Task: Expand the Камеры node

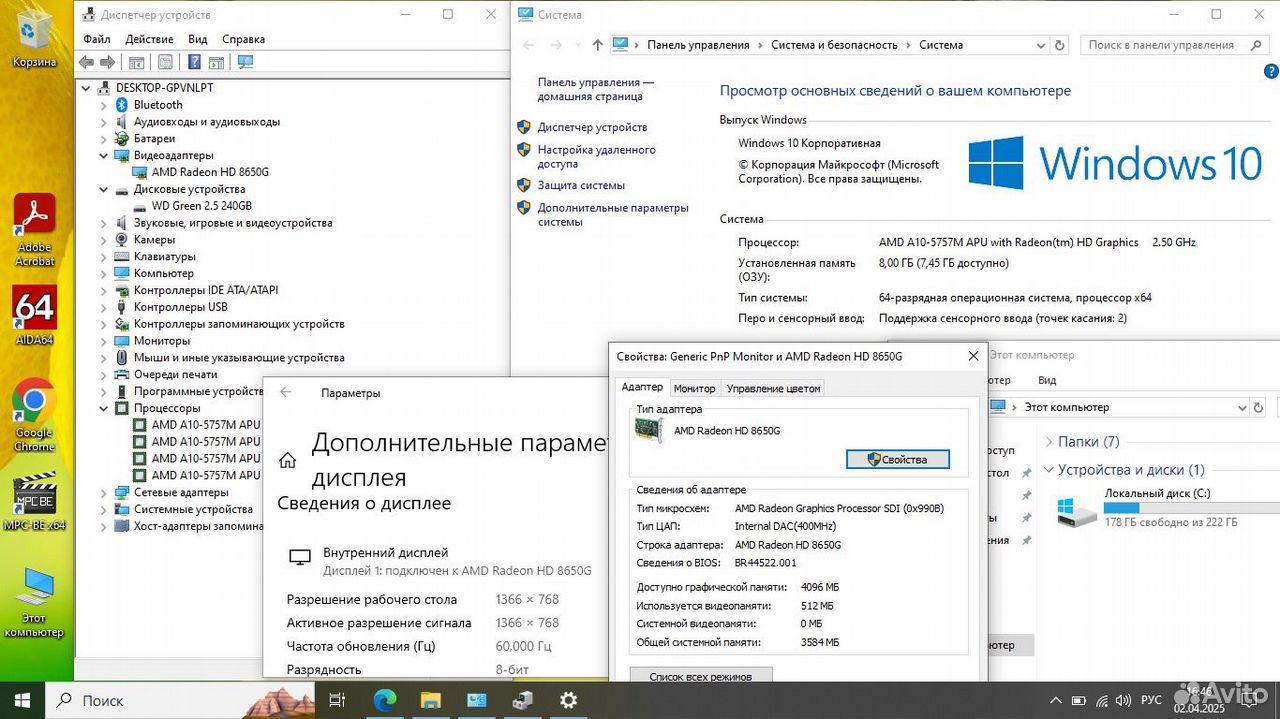Action: [104, 240]
